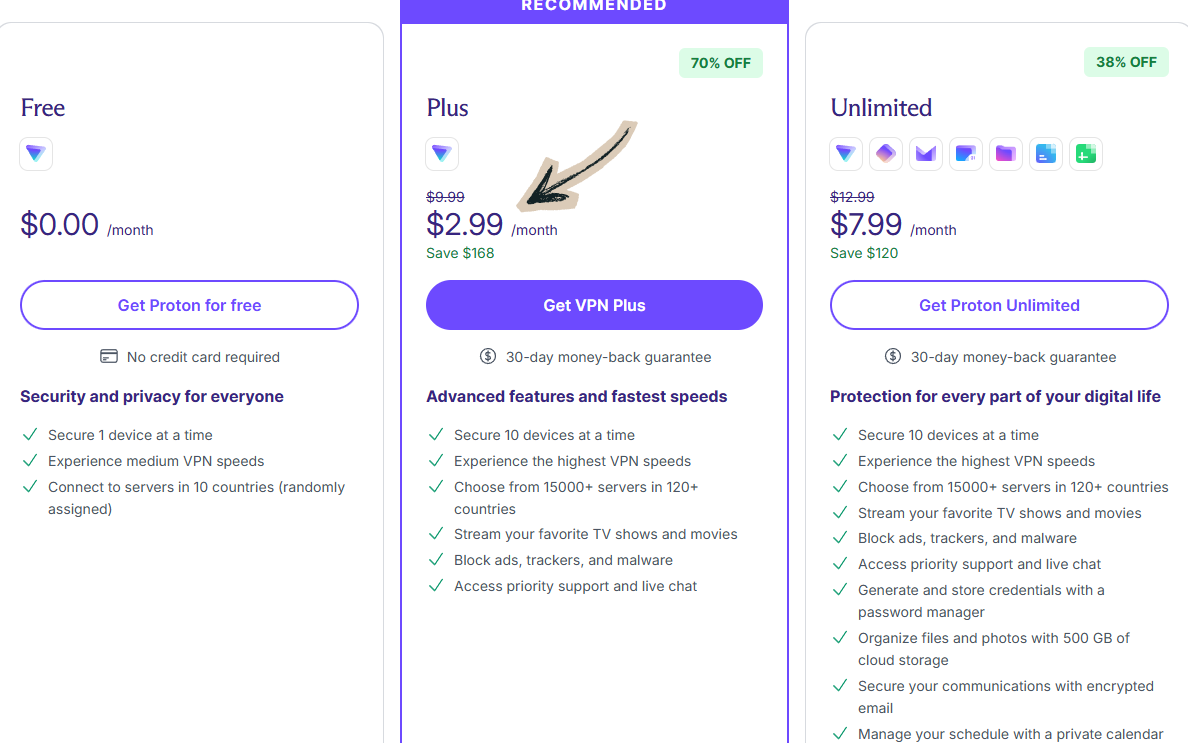Click the Proton VPN icon in the Plus card
The height and width of the screenshot is (743, 1188).
442,154
